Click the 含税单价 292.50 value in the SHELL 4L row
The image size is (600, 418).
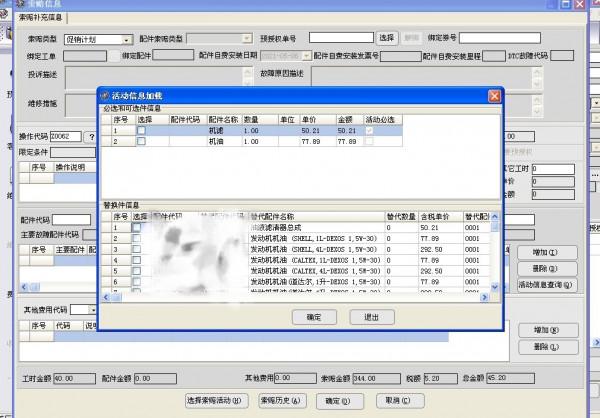(441, 249)
